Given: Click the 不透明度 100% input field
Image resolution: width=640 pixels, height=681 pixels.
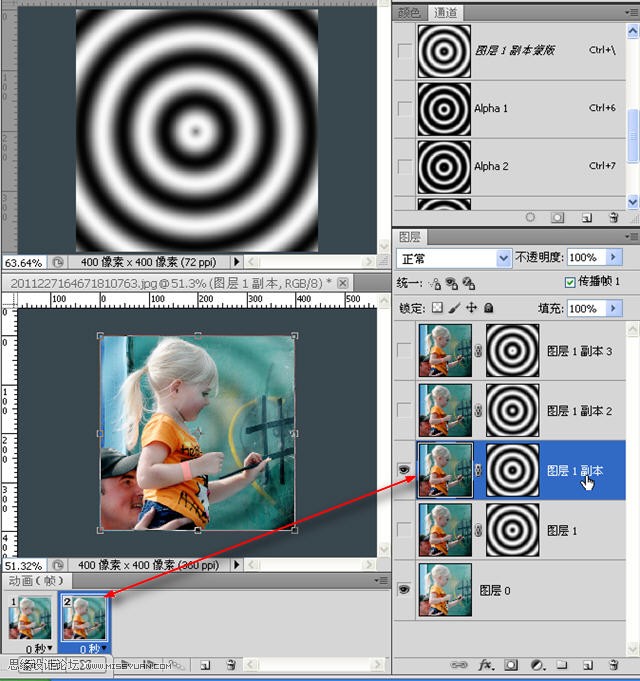Looking at the screenshot, I should pyautogui.click(x=587, y=258).
